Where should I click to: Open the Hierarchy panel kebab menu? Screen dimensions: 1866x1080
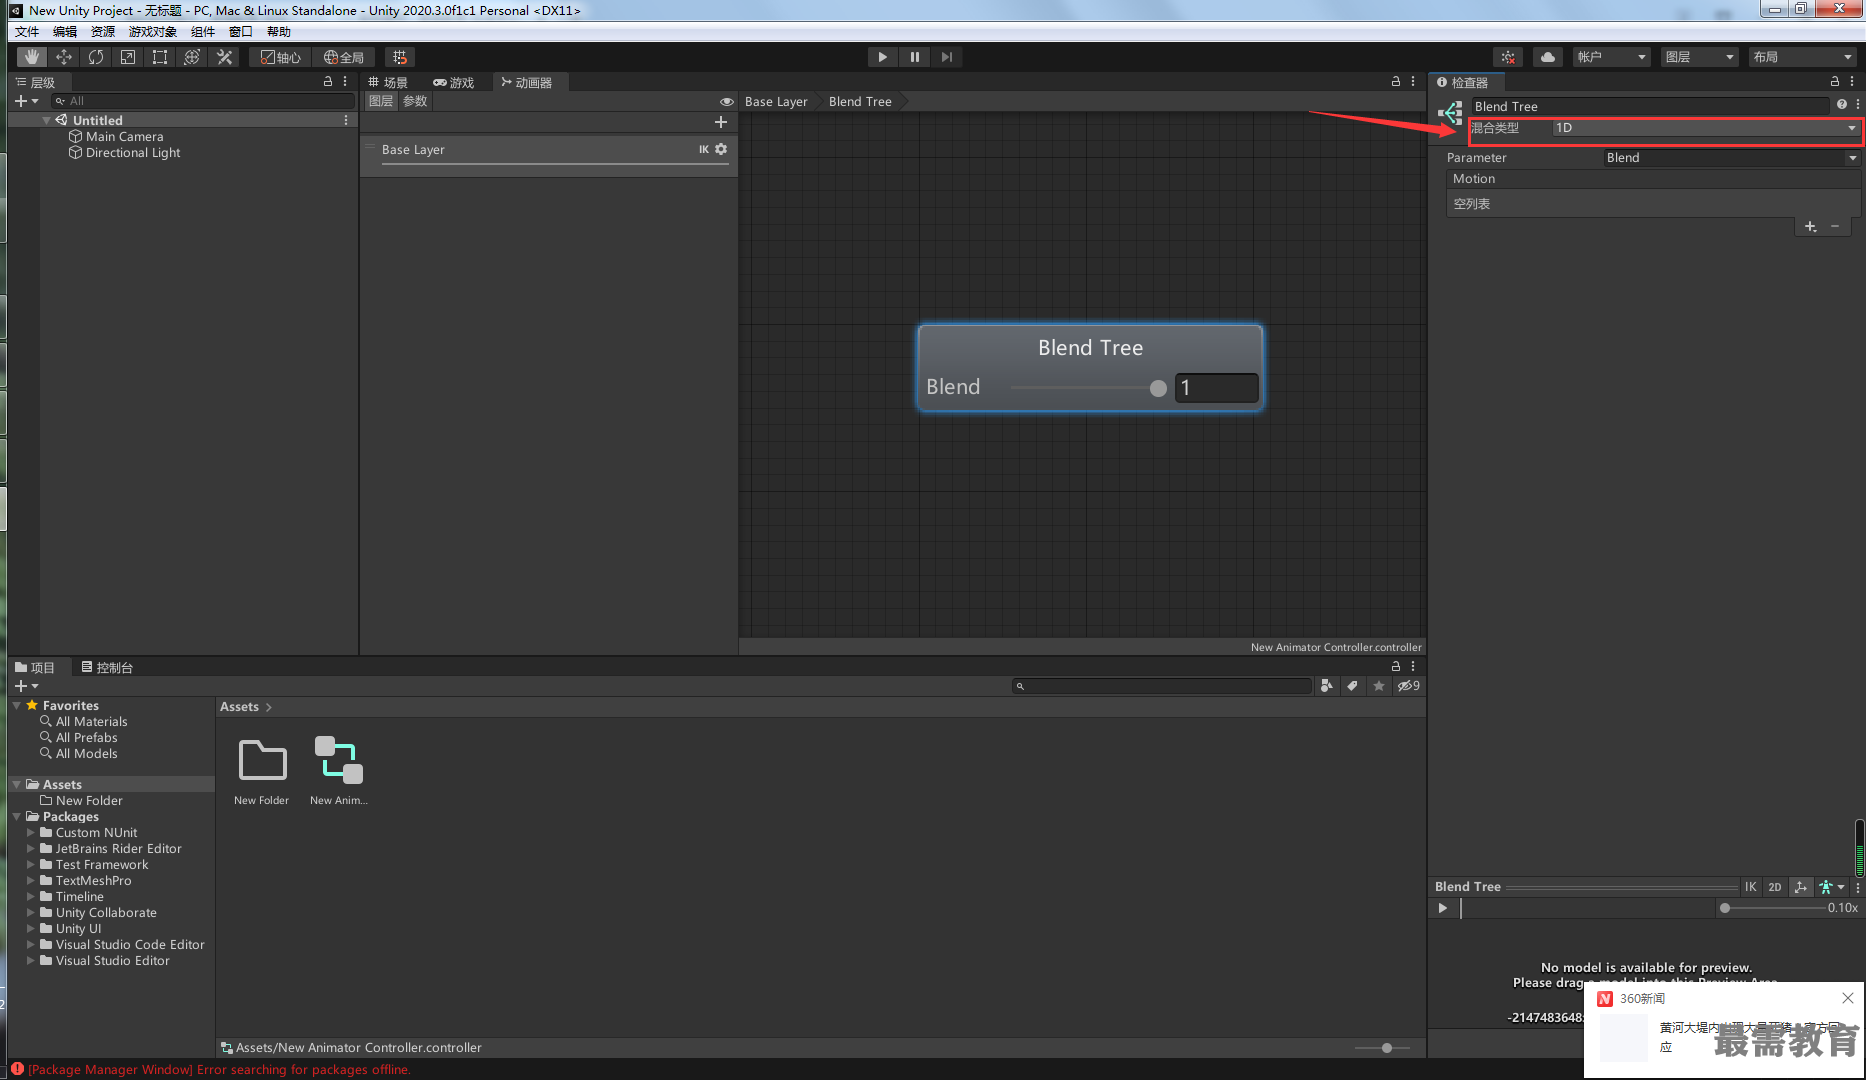pos(345,82)
